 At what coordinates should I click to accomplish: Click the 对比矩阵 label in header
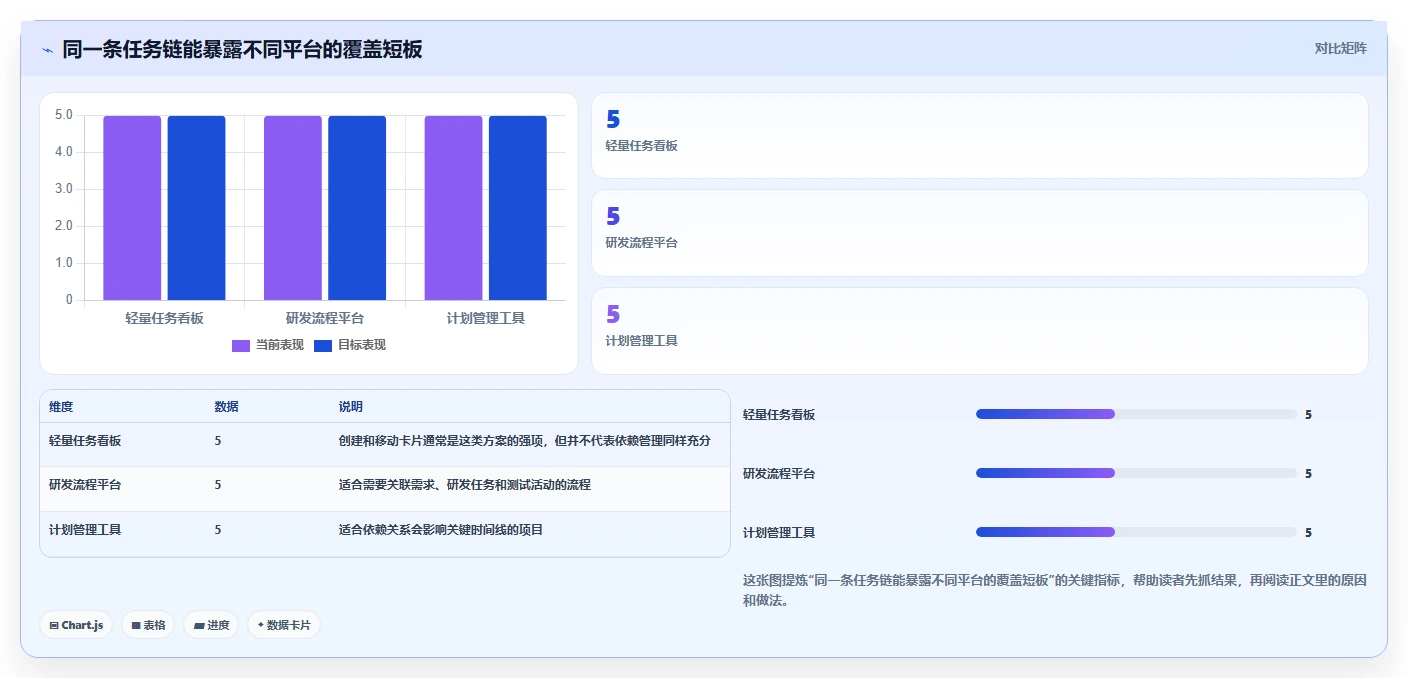(1340, 48)
